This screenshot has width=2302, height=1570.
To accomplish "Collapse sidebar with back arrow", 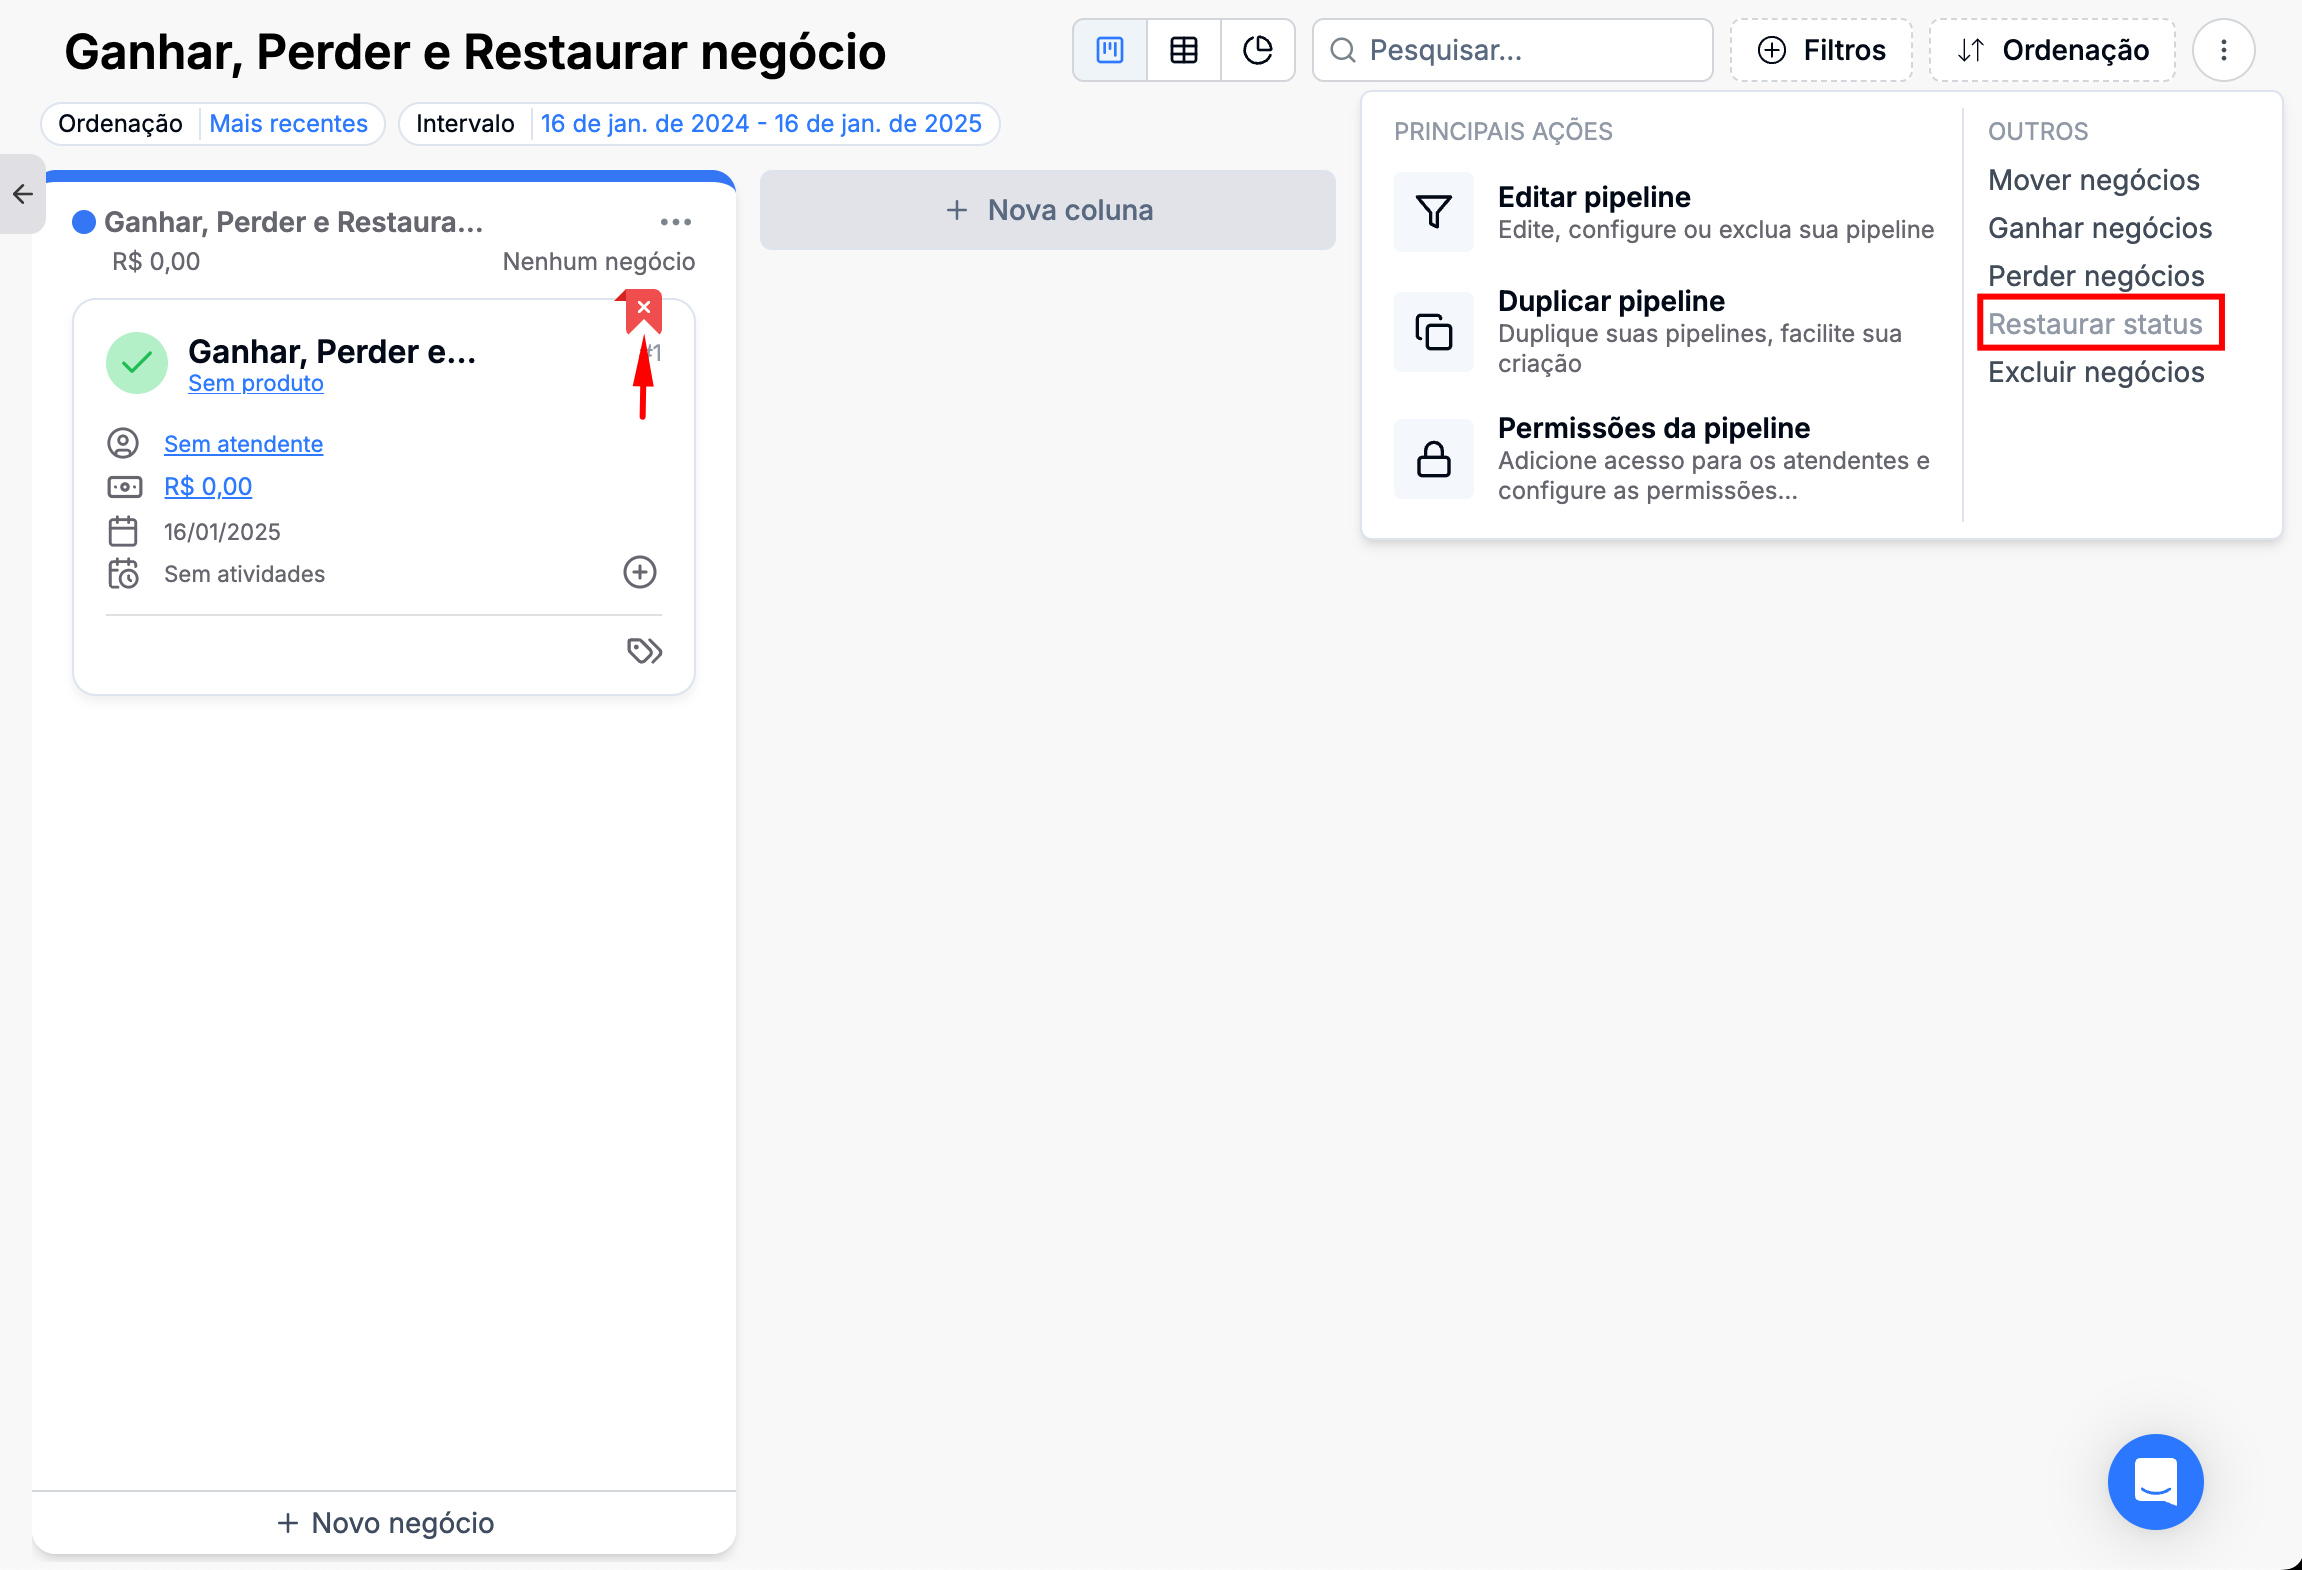I will 22,194.
